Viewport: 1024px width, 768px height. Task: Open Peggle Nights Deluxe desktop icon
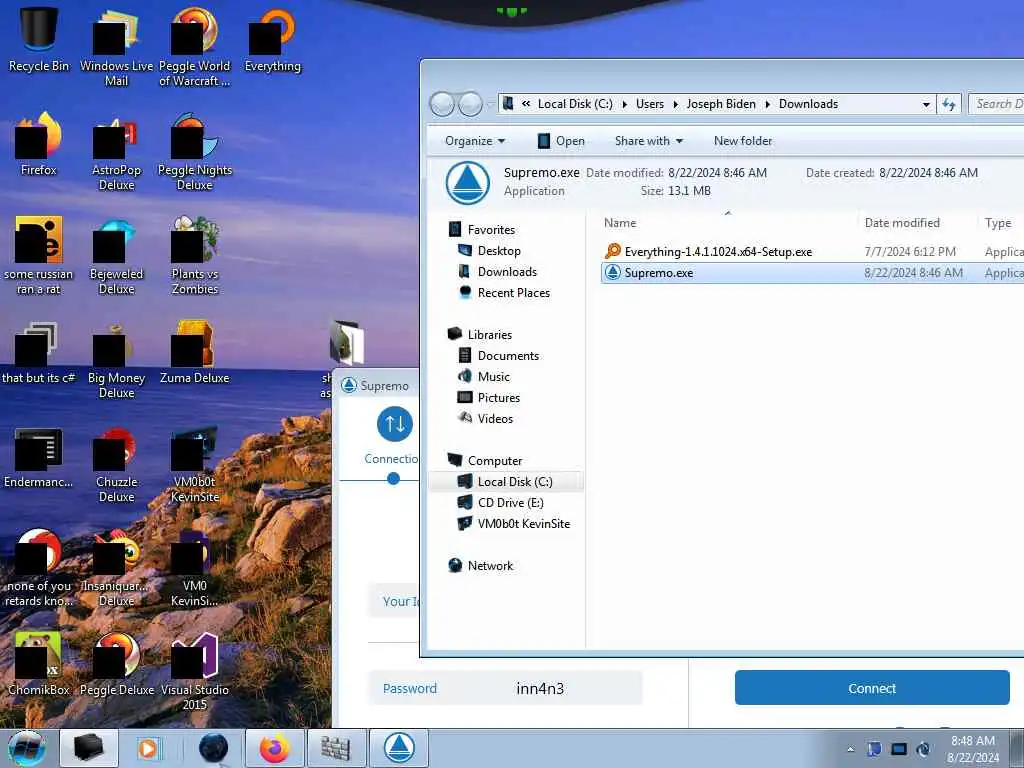[x=194, y=152]
